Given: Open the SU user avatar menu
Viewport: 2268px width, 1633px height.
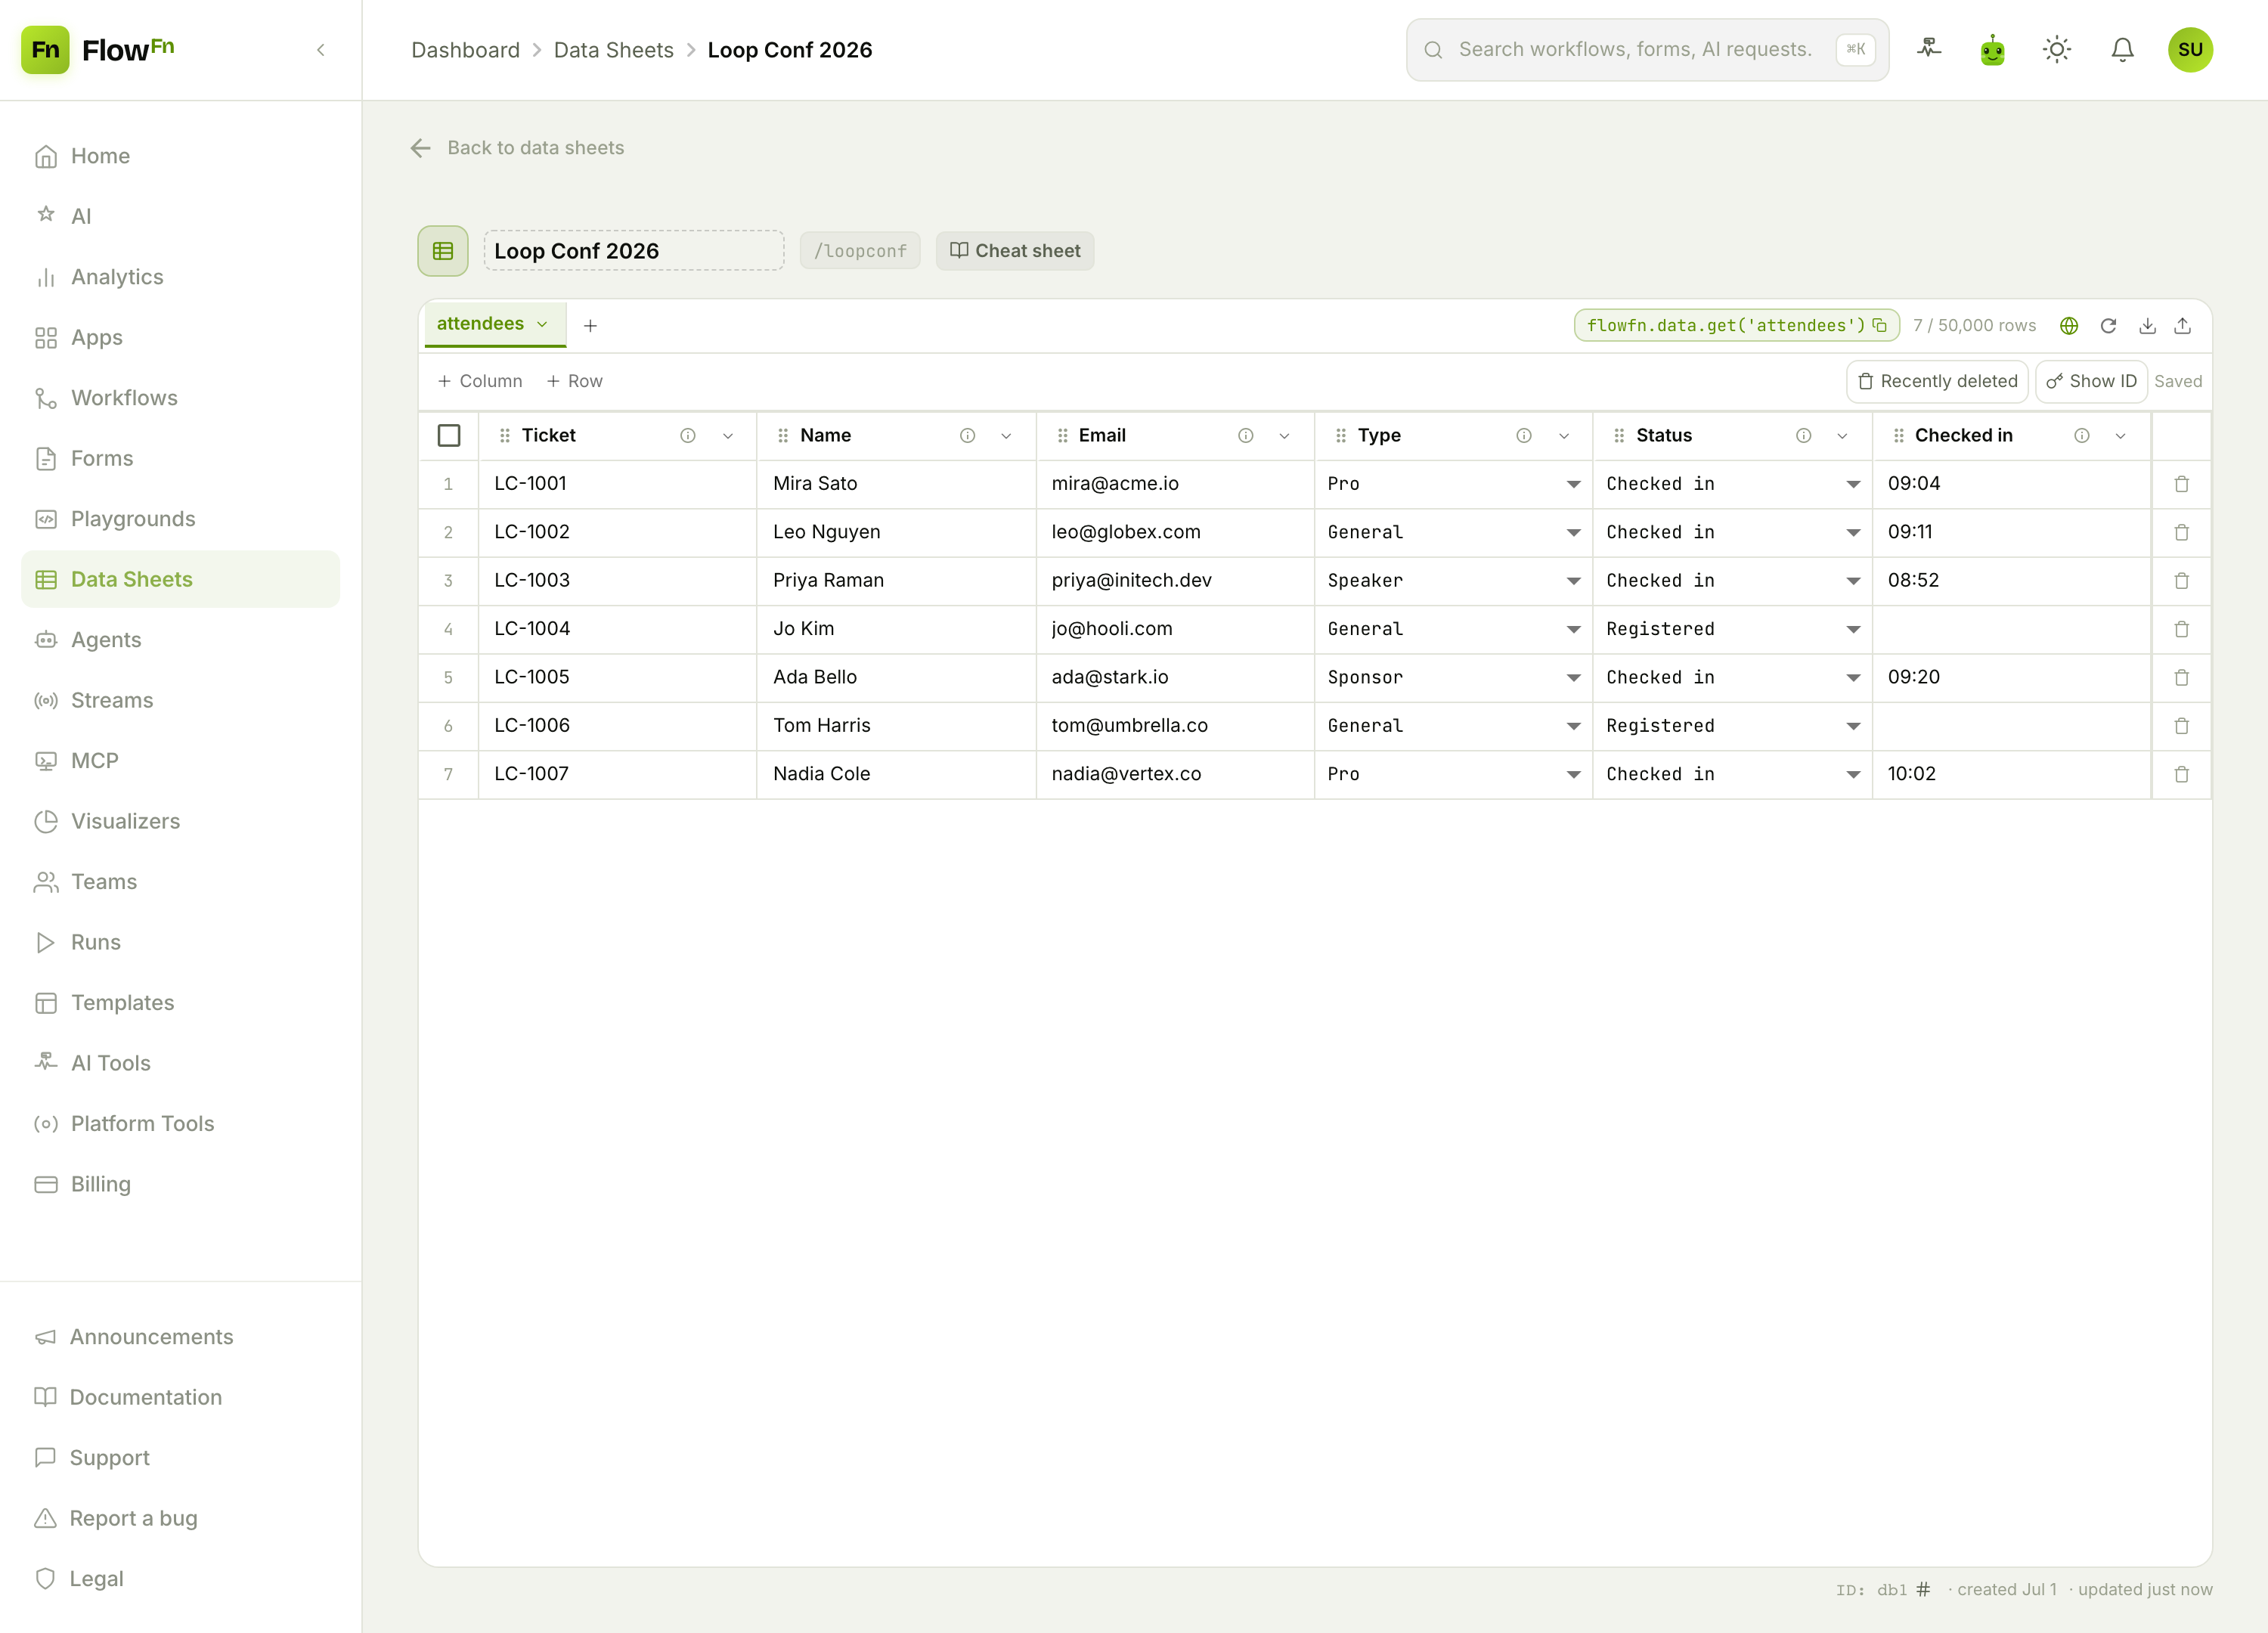Looking at the screenshot, I should click(2190, 49).
